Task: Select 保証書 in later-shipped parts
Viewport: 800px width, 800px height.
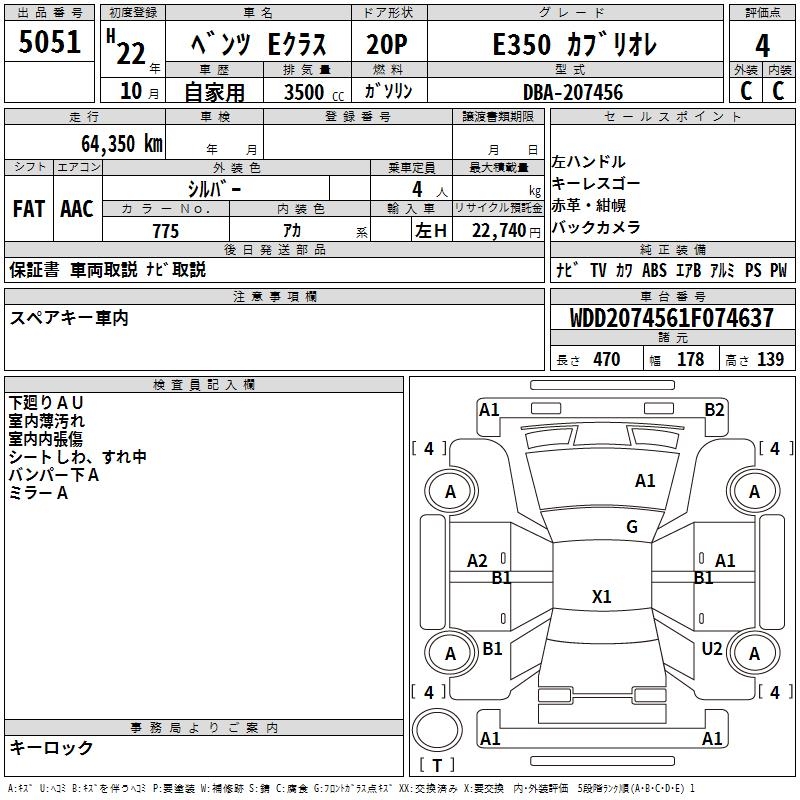Action: [x=34, y=269]
